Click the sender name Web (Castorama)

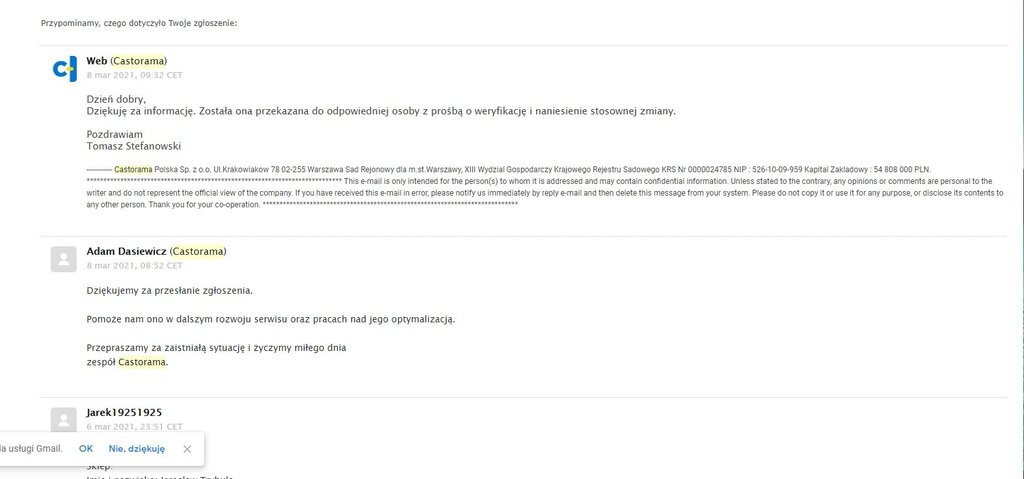point(126,61)
